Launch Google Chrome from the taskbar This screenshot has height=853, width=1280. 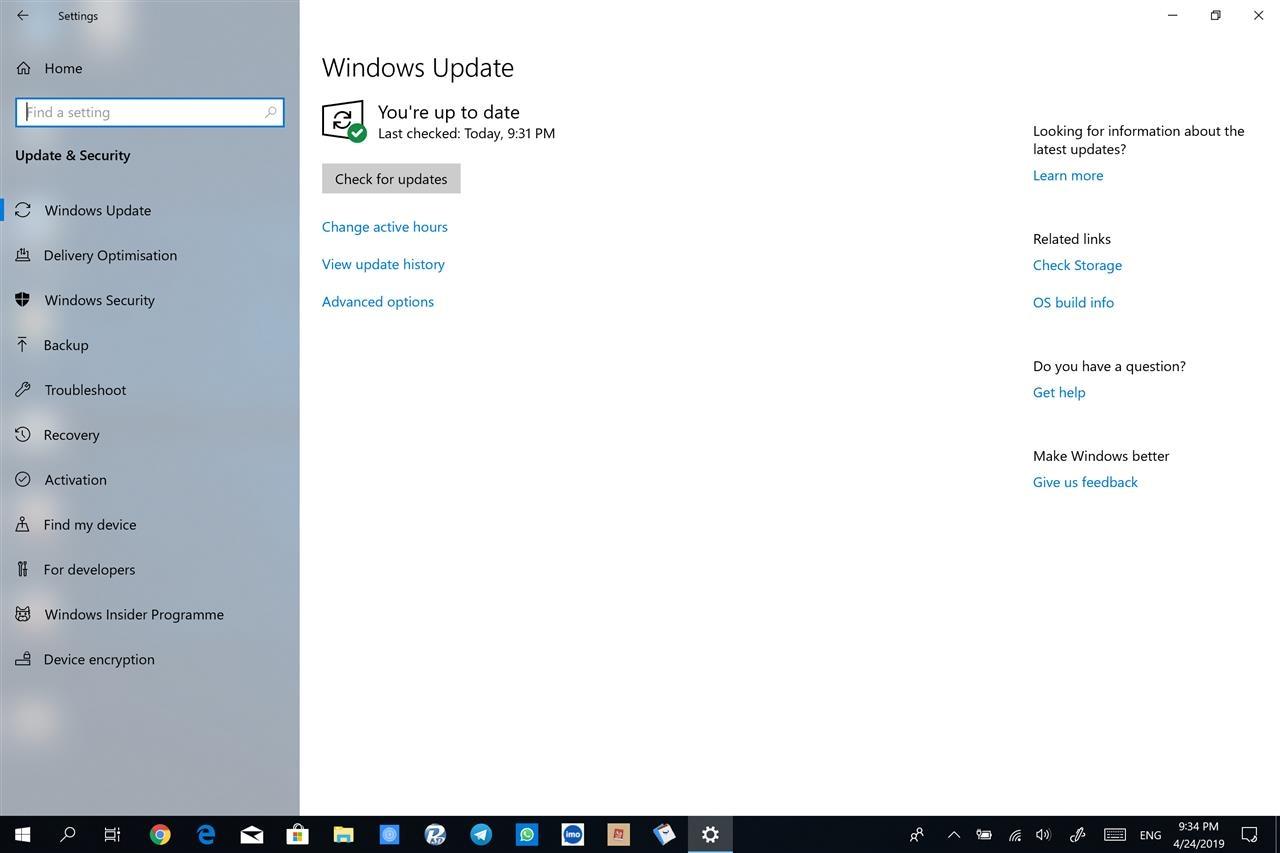[160, 834]
